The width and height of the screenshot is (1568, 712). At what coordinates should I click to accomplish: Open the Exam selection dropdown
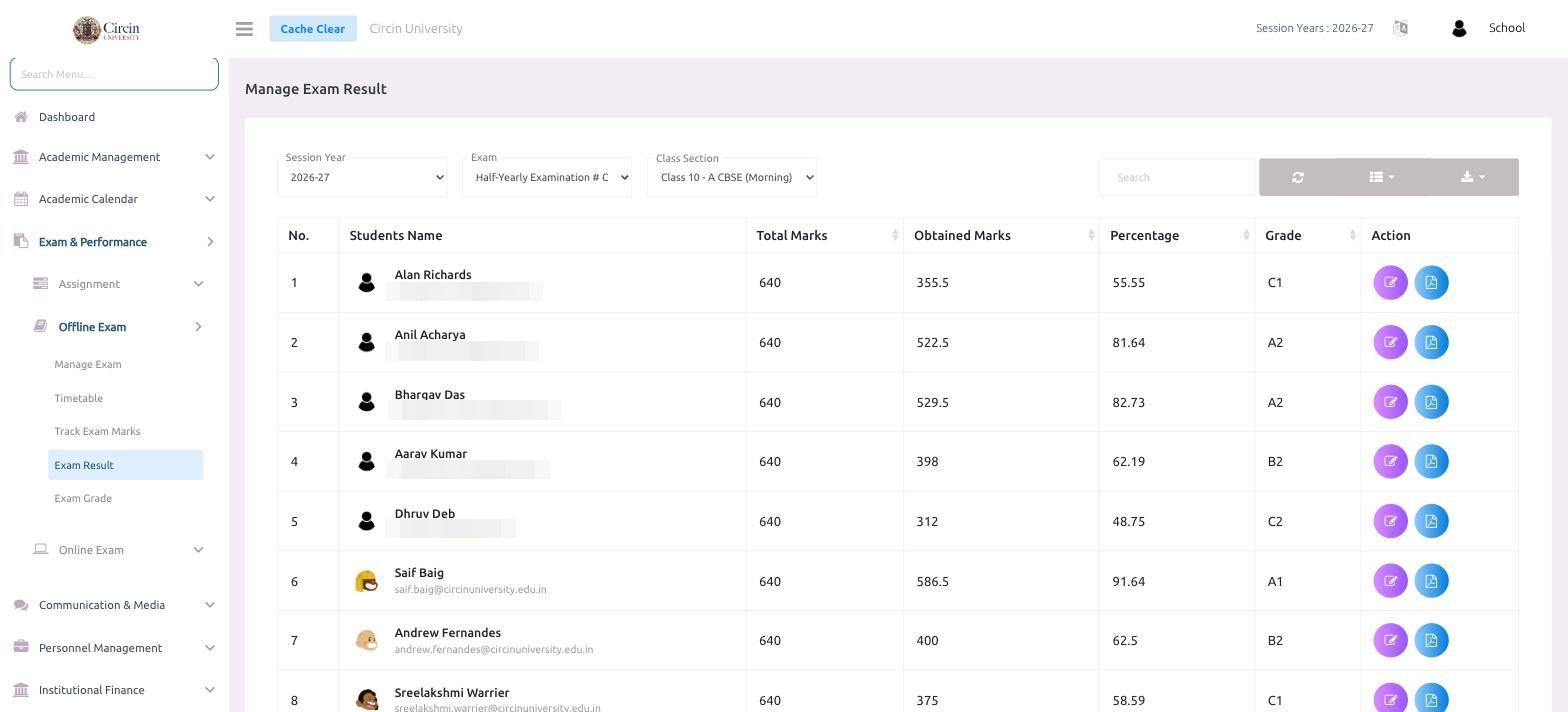[x=547, y=177]
